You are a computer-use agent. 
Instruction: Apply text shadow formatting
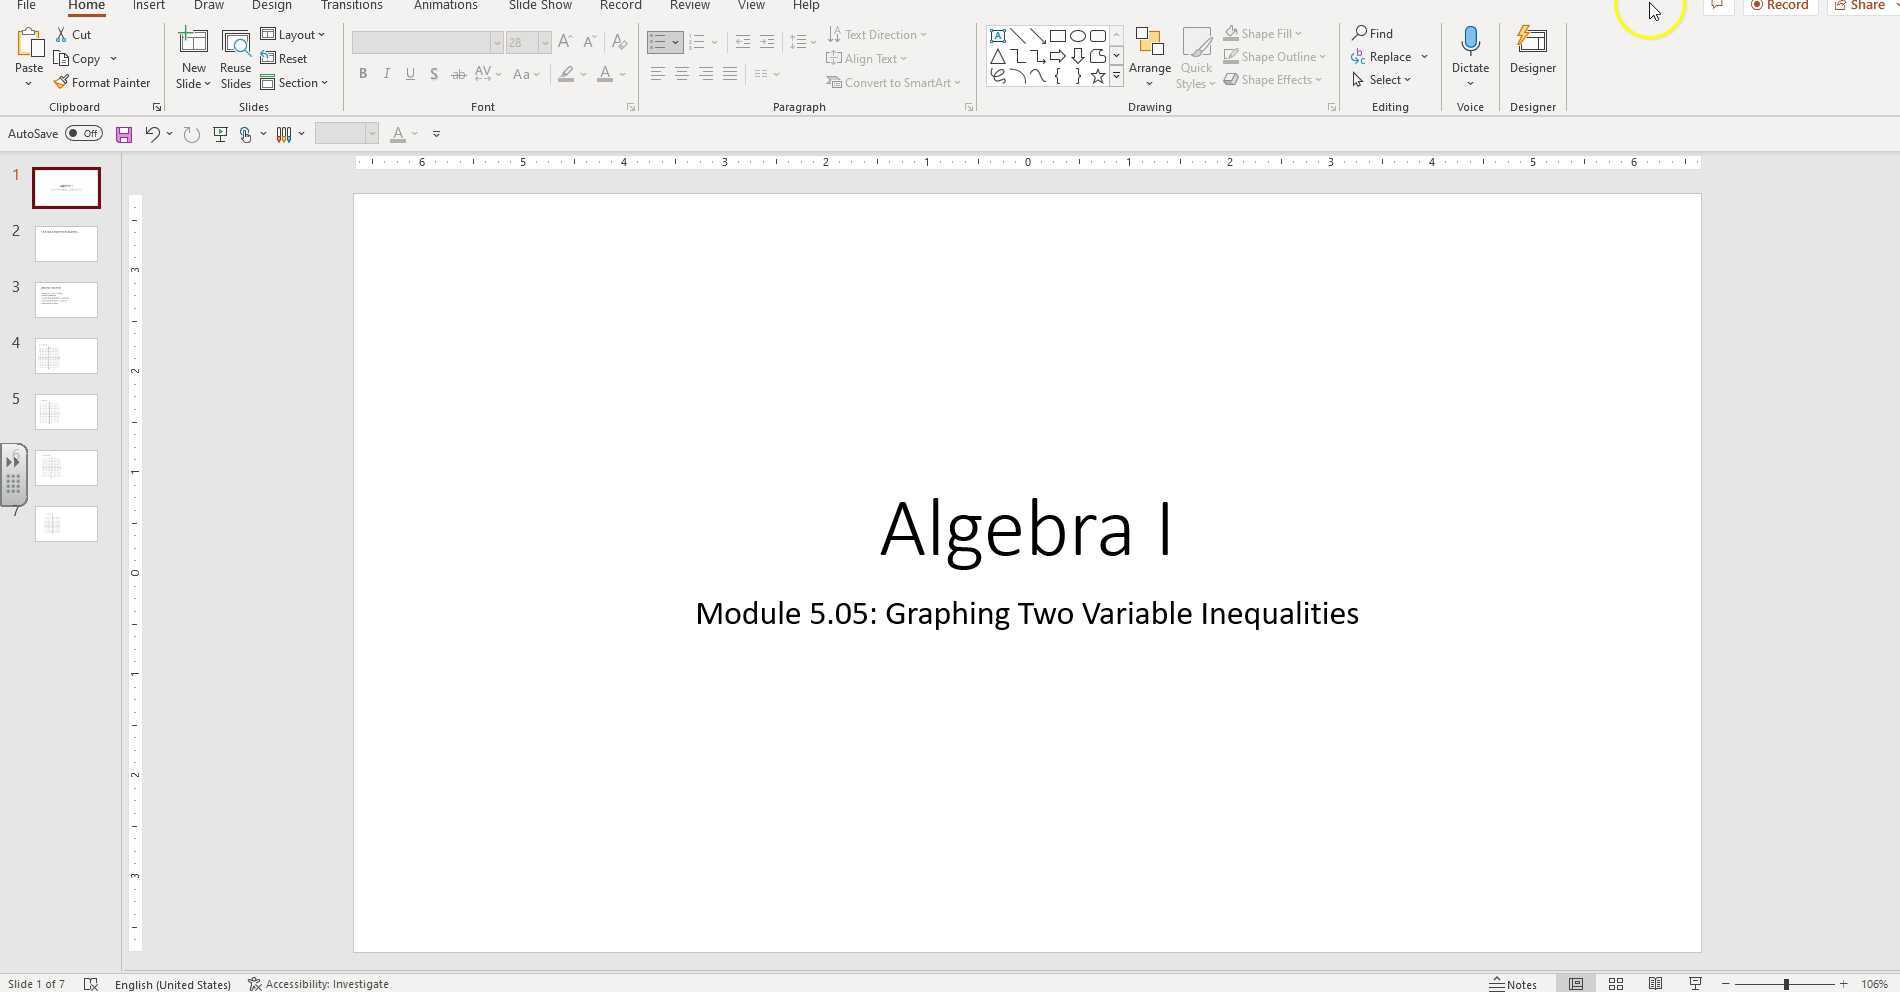434,74
